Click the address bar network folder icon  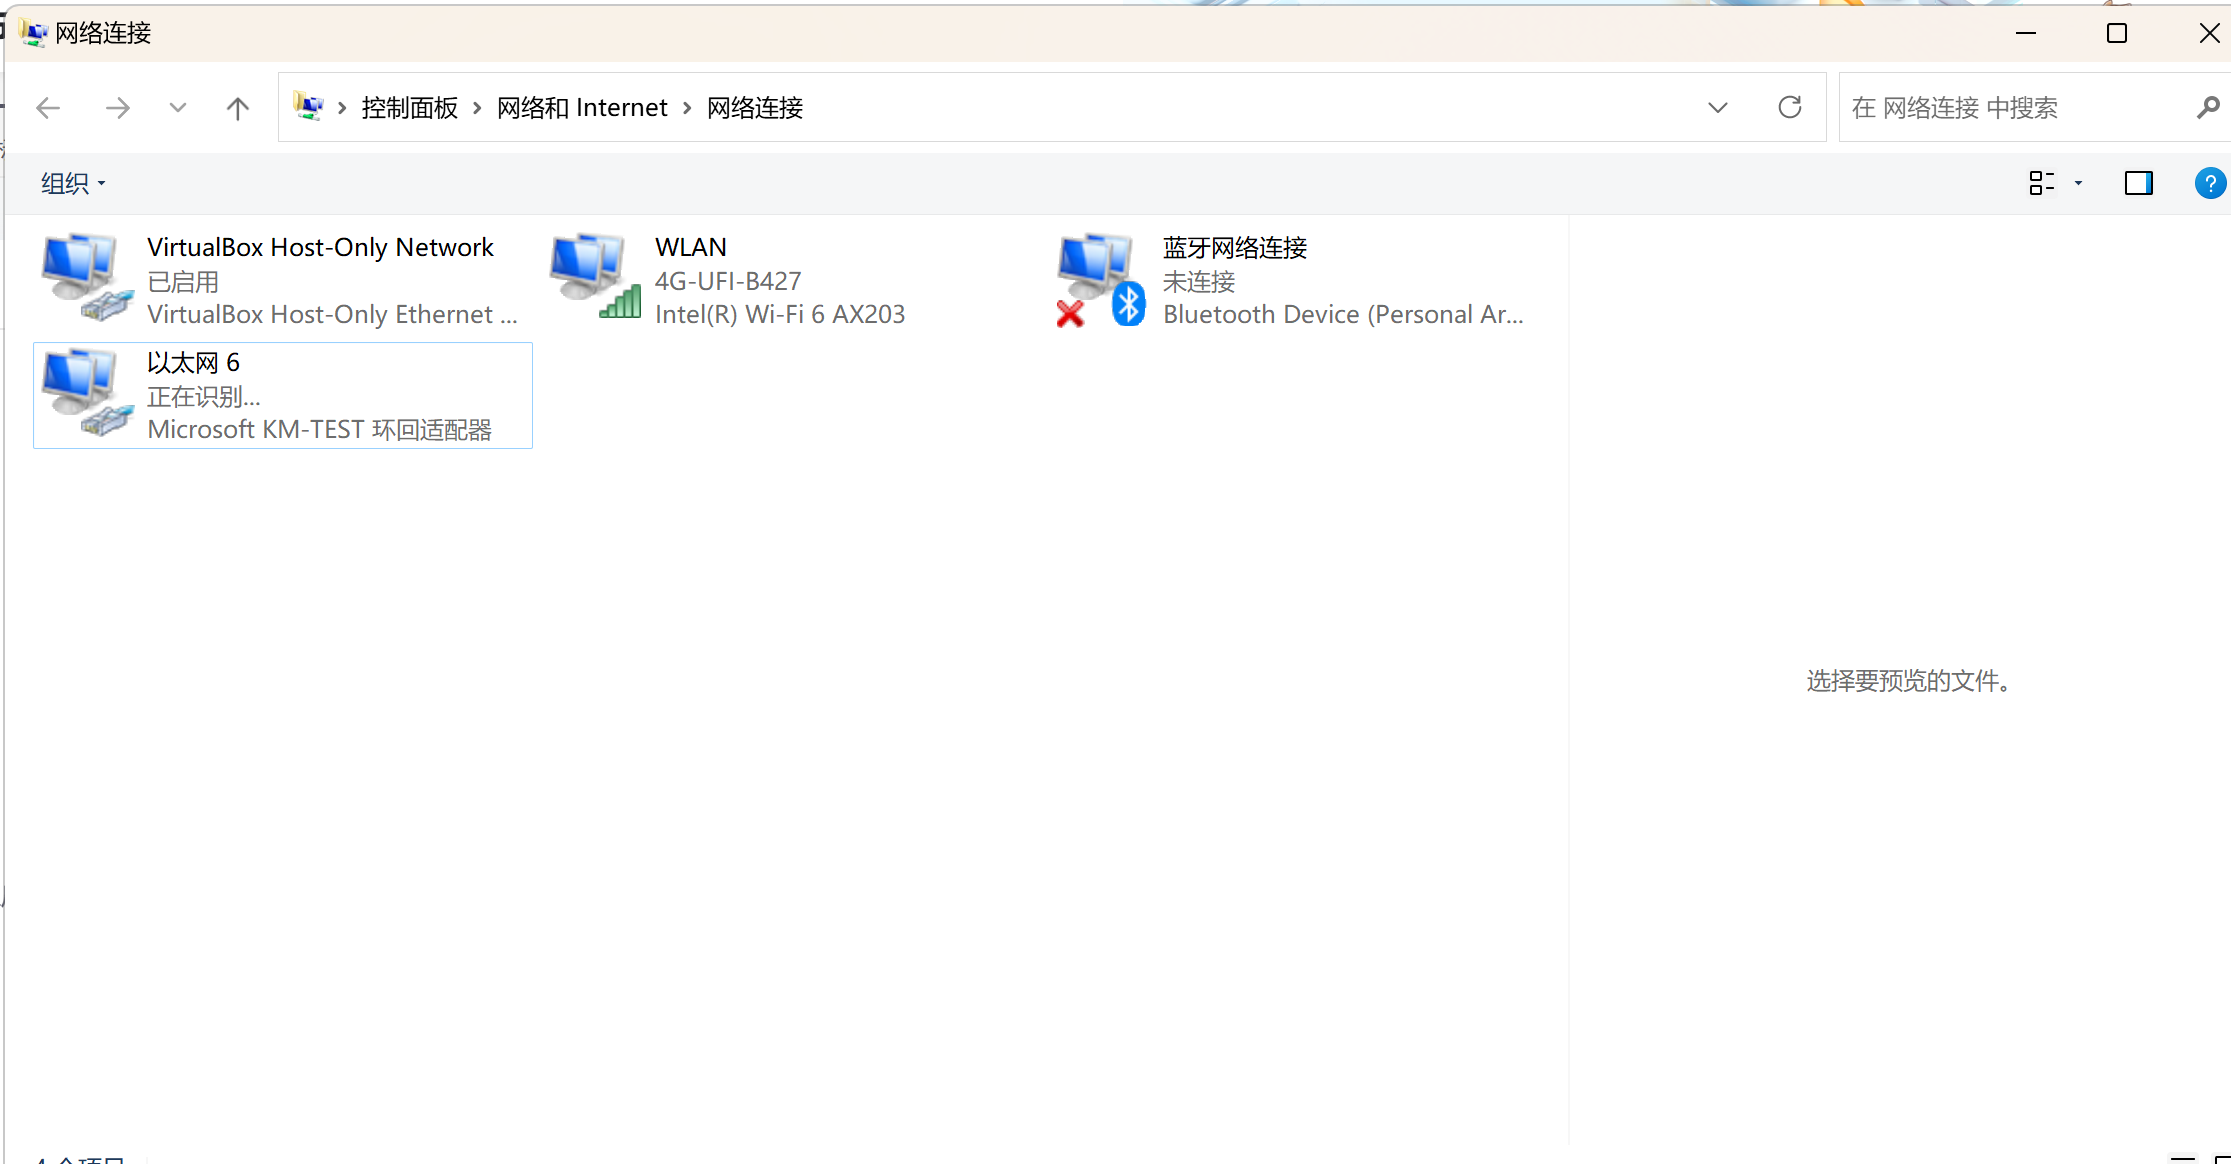[x=309, y=106]
